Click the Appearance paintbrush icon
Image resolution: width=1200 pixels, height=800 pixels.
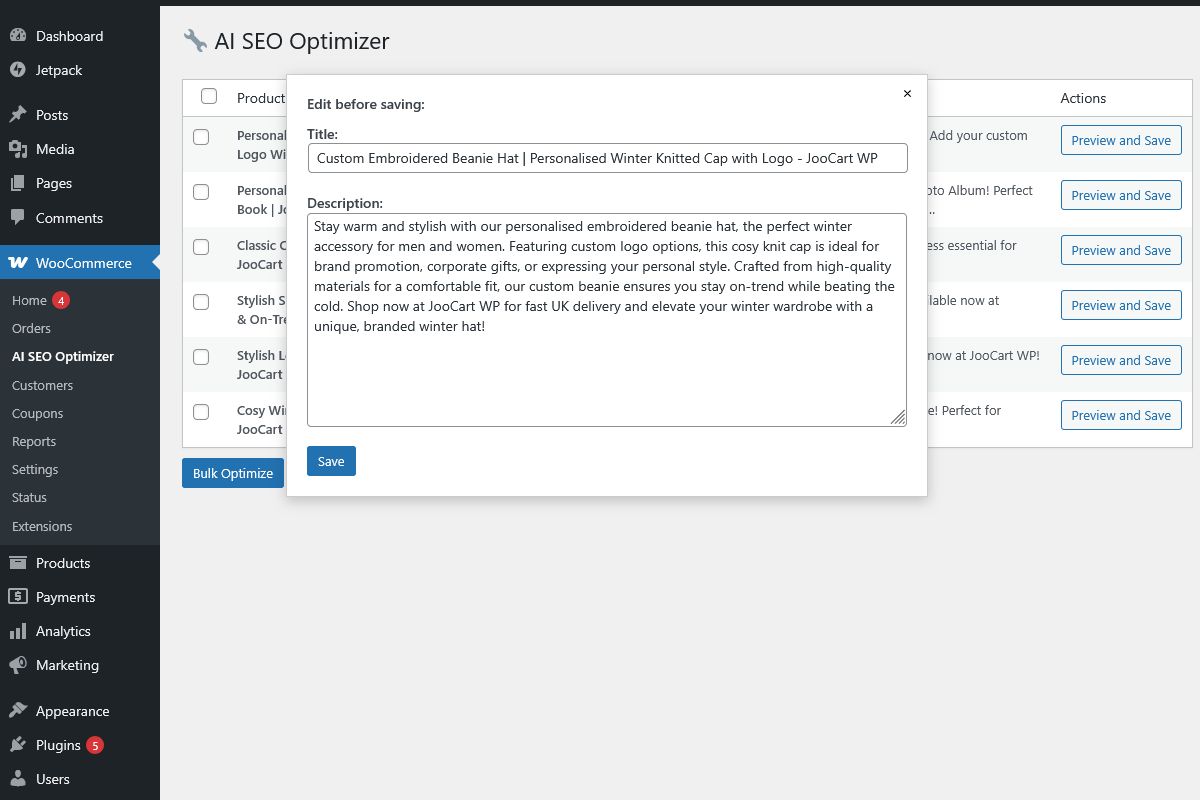pyautogui.click(x=18, y=711)
